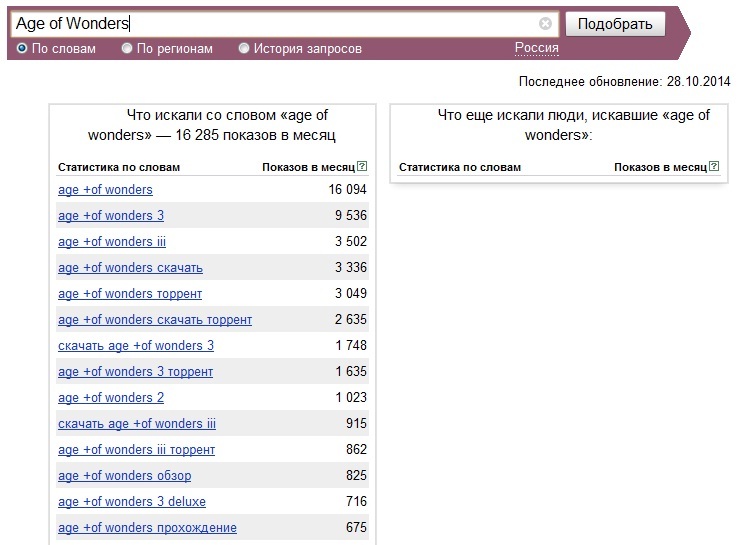Open the age +of wonders скачать link
Image resolution: width=738 pixels, height=545 pixels.
click(x=130, y=267)
